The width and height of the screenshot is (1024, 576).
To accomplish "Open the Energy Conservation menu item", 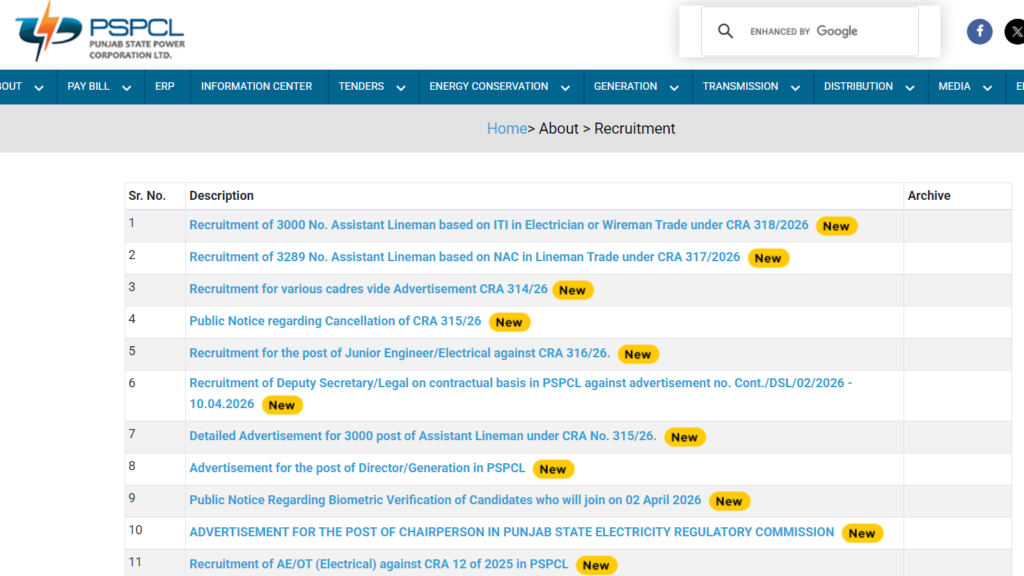I will 488,86.
